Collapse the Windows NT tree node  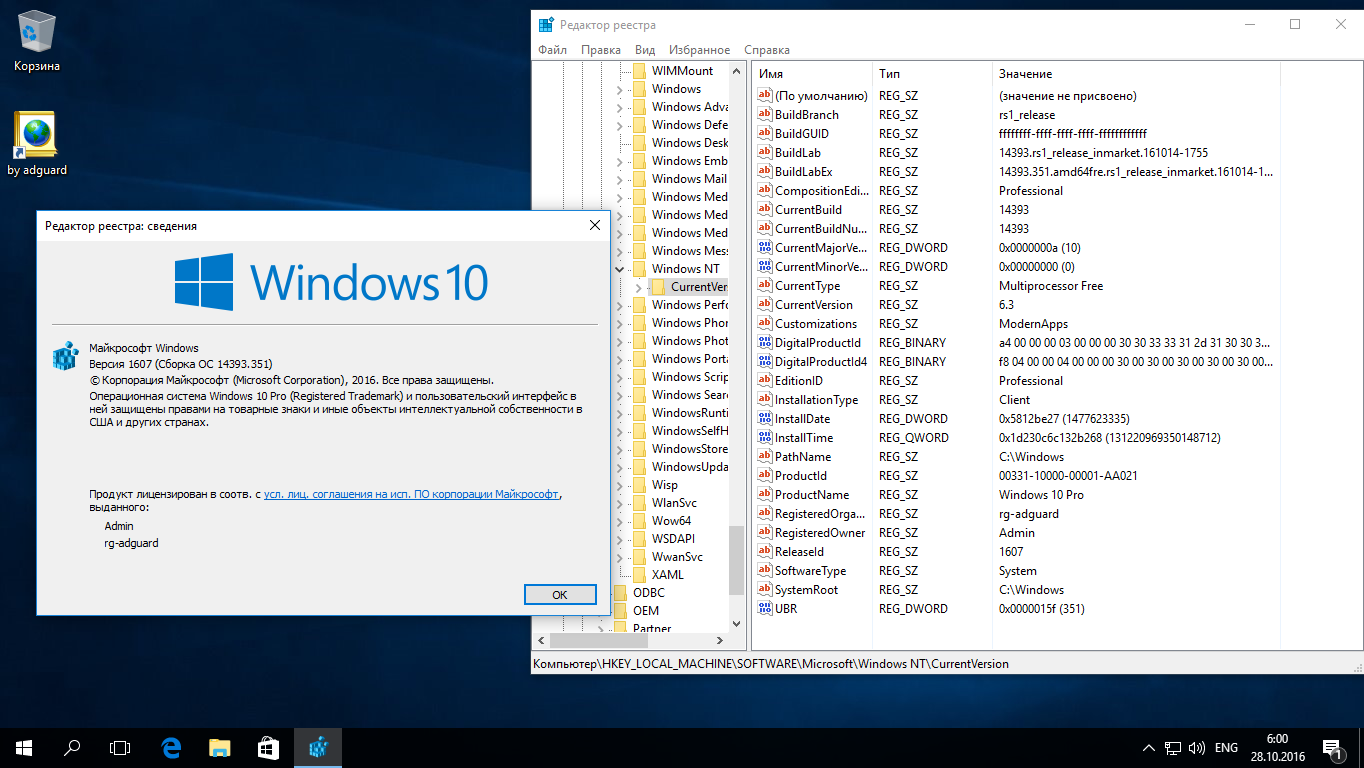(620, 269)
